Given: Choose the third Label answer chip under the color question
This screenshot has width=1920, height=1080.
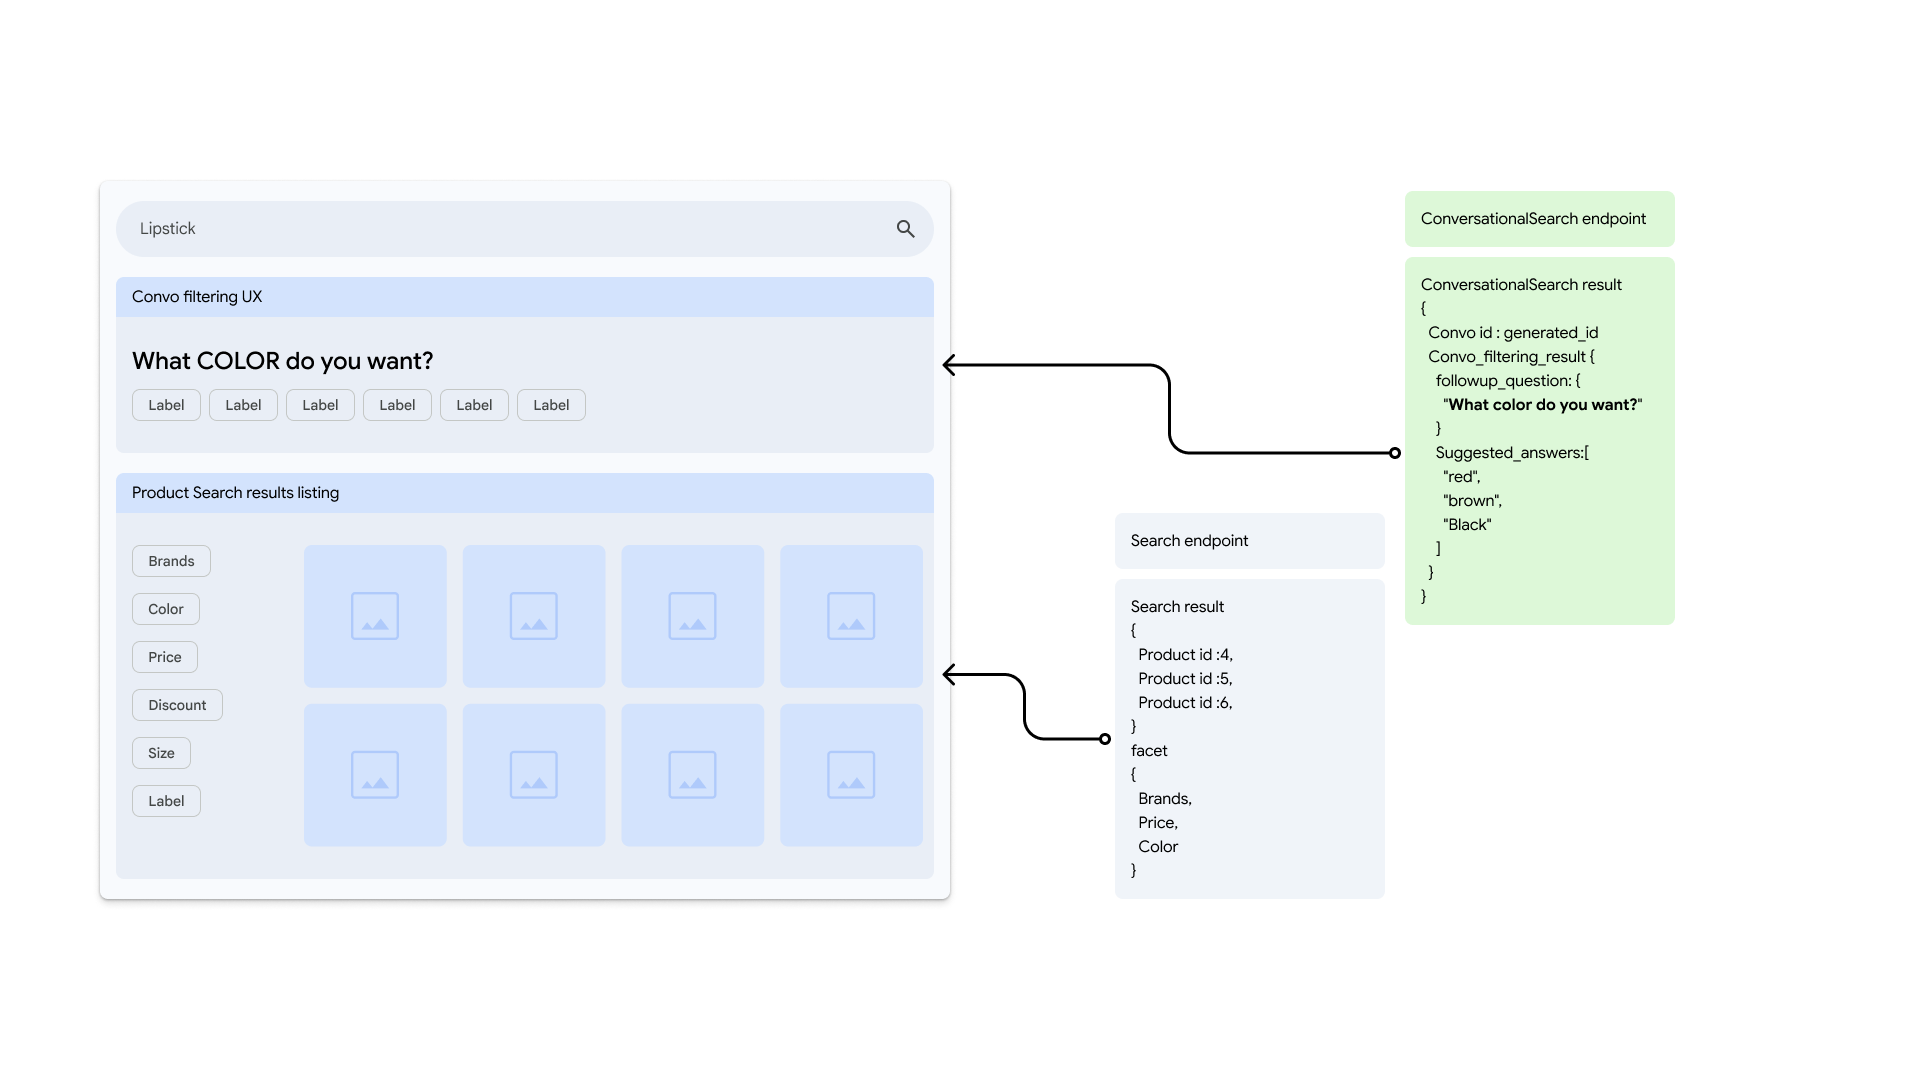Looking at the screenshot, I should pyautogui.click(x=320, y=405).
